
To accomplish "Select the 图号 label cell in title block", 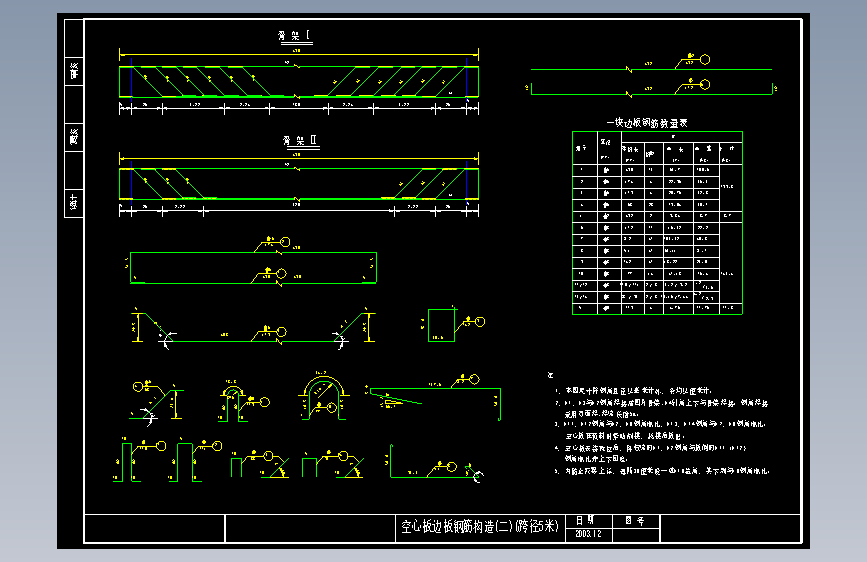I will click(x=636, y=521).
